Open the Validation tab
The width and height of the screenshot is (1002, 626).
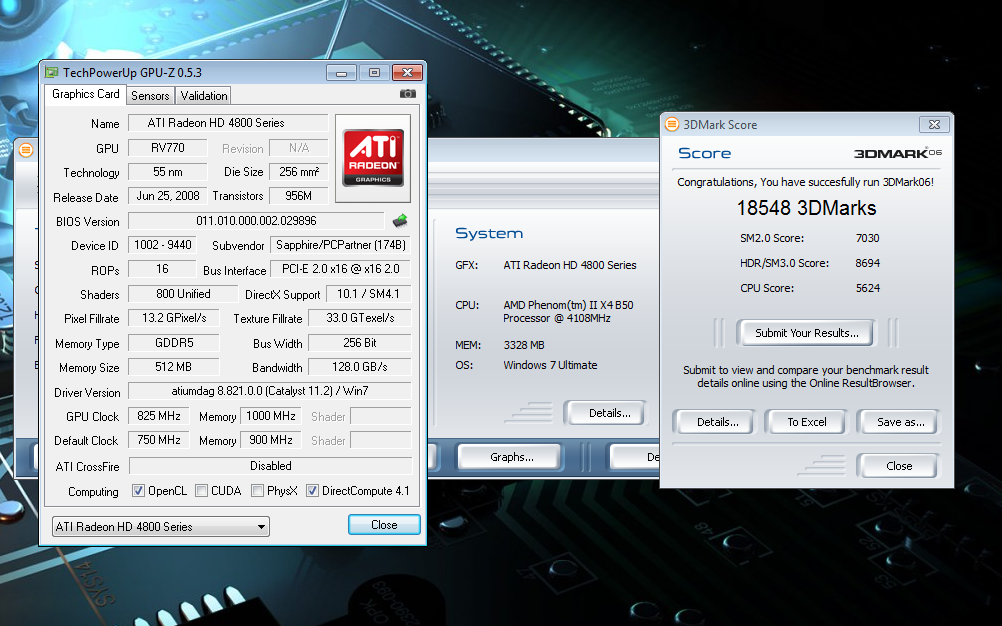(x=204, y=96)
